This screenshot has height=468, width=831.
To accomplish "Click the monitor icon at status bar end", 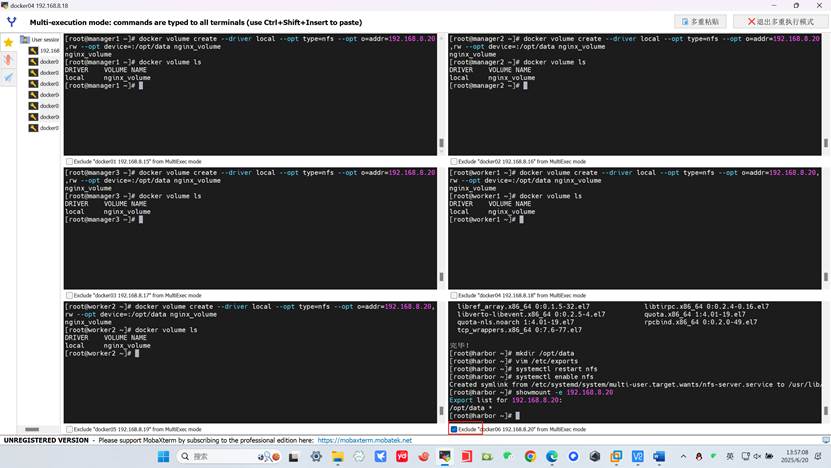I will tap(825, 440).
